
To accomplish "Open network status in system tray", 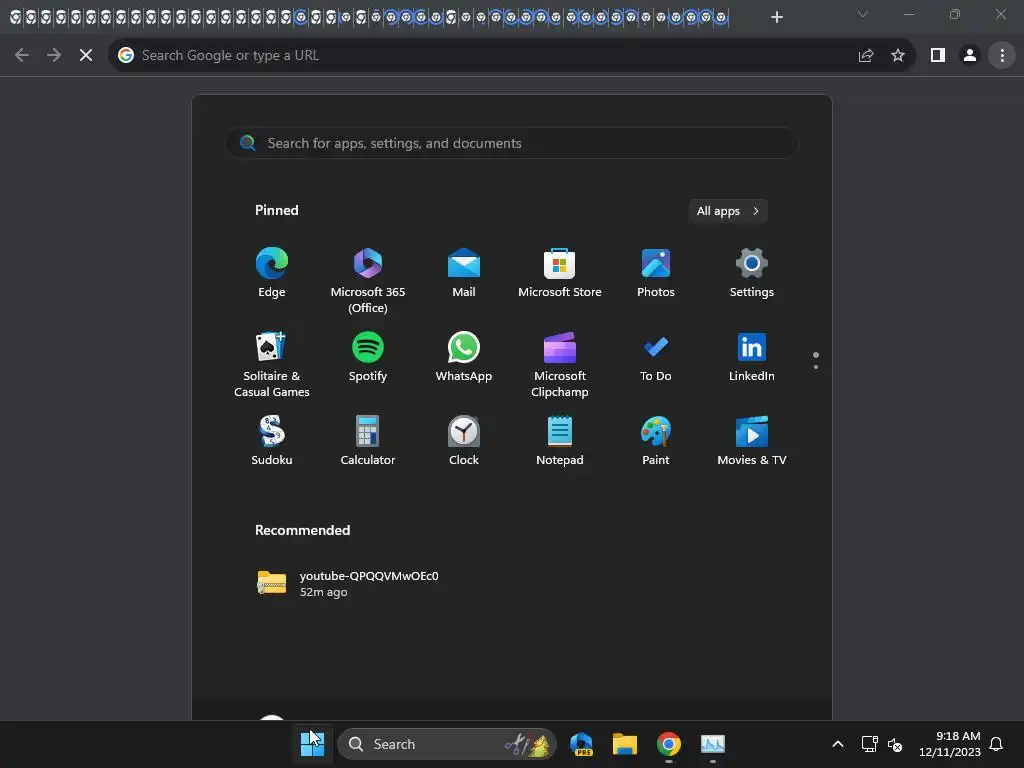I will pyautogui.click(x=869, y=744).
